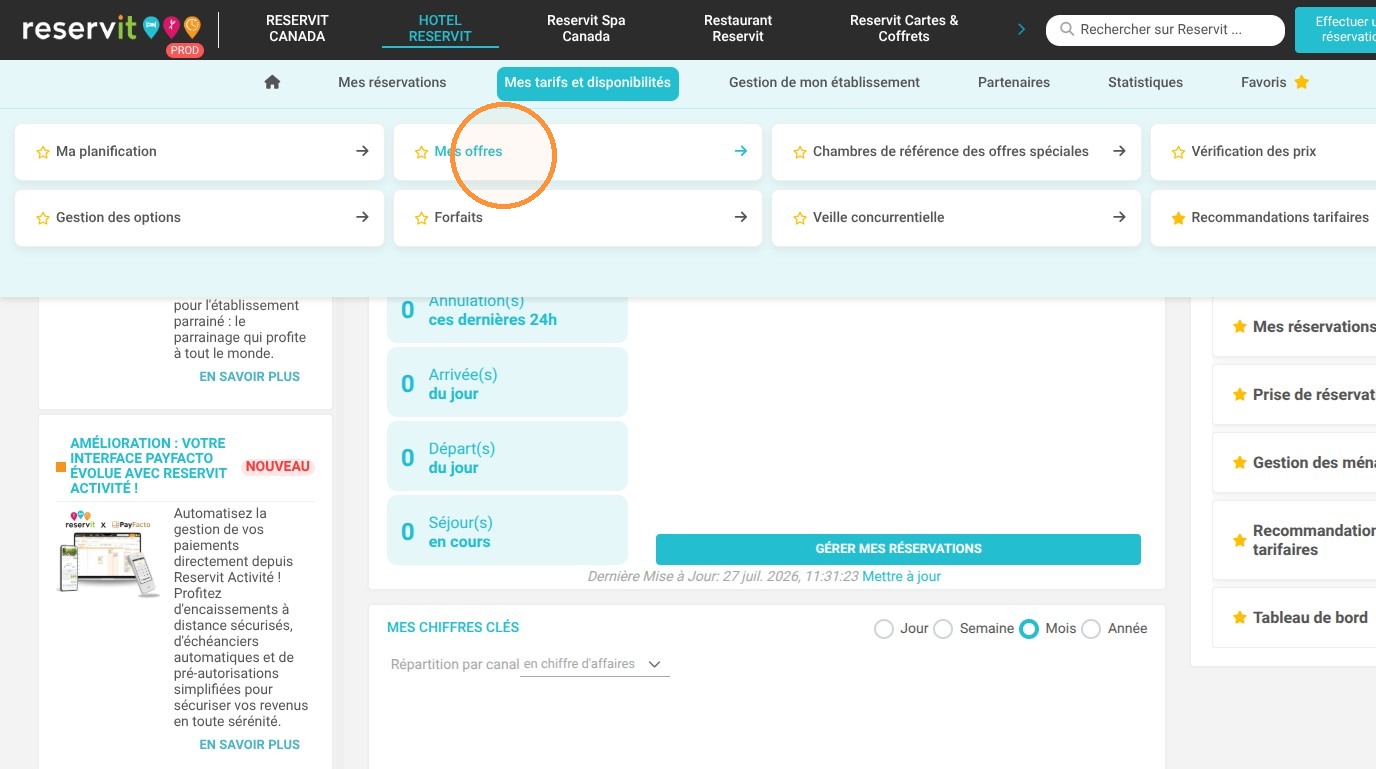The height and width of the screenshot is (769, 1376).
Task: Click EN SAVOIR PLUS under the parrainage article
Action: 250,377
